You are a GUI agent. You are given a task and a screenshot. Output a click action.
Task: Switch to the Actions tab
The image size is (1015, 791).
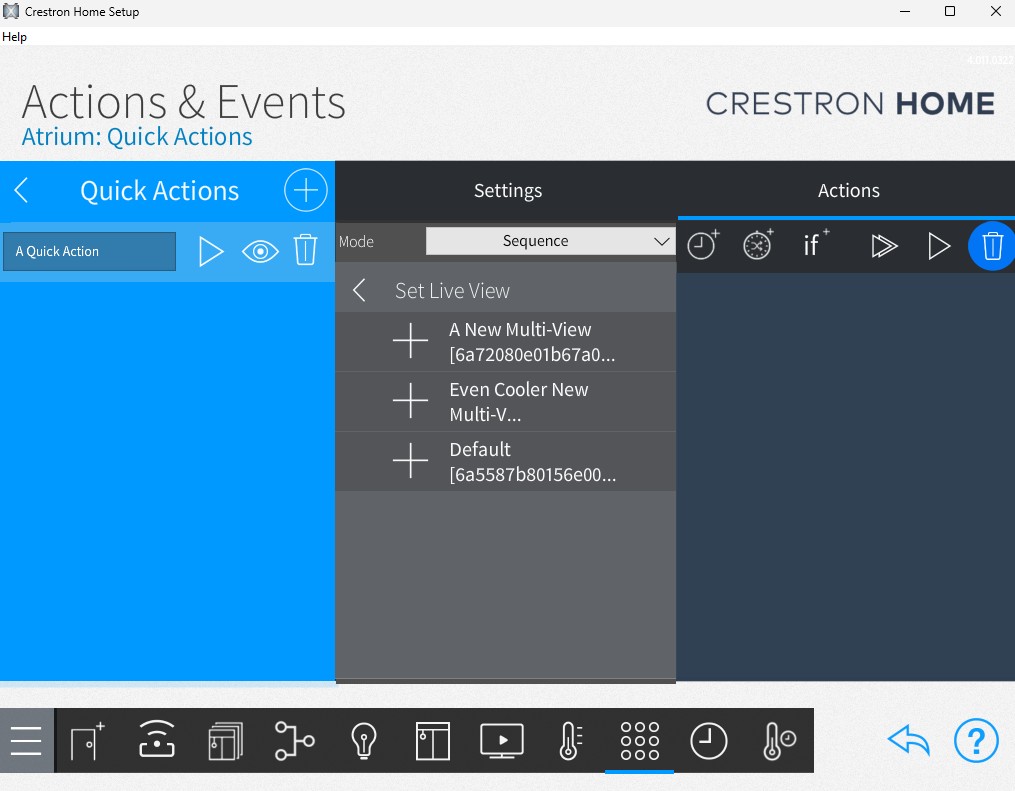[x=848, y=190]
